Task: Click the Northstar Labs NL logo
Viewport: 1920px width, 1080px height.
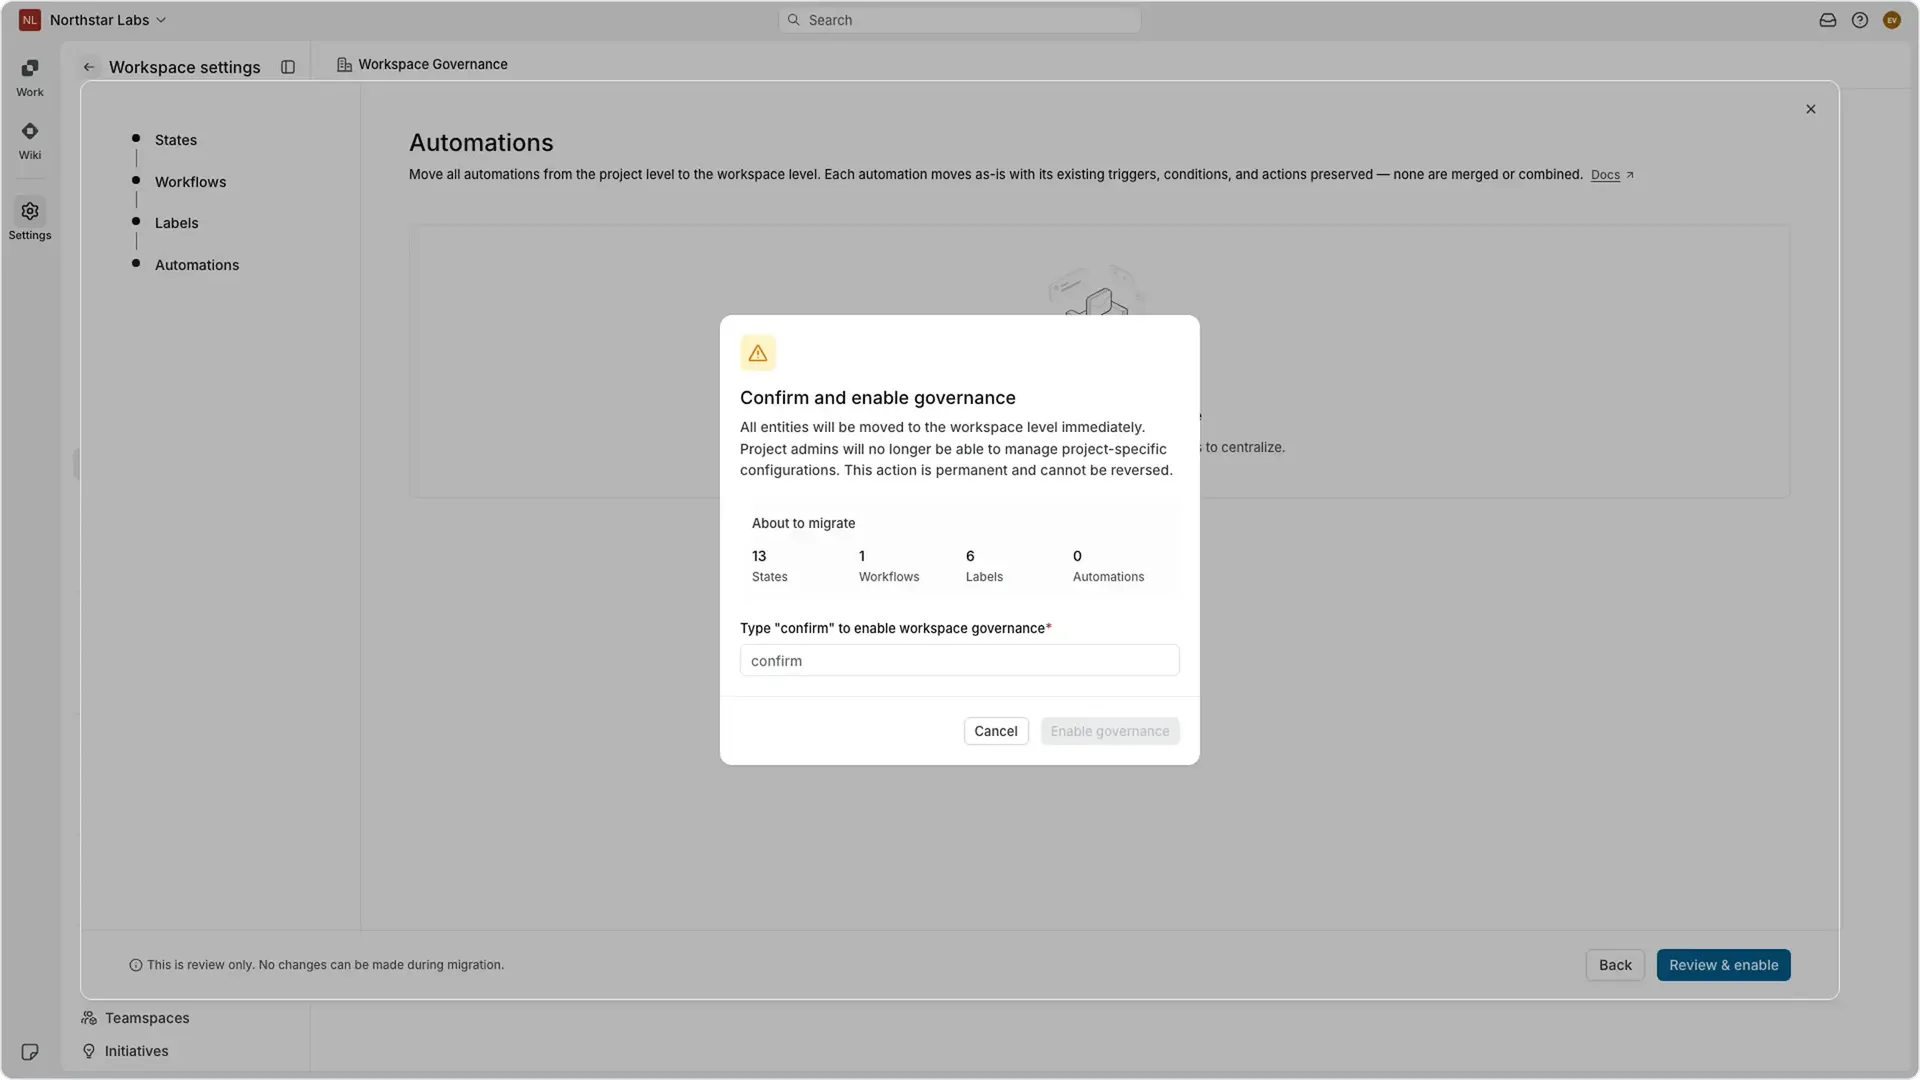Action: tap(30, 20)
